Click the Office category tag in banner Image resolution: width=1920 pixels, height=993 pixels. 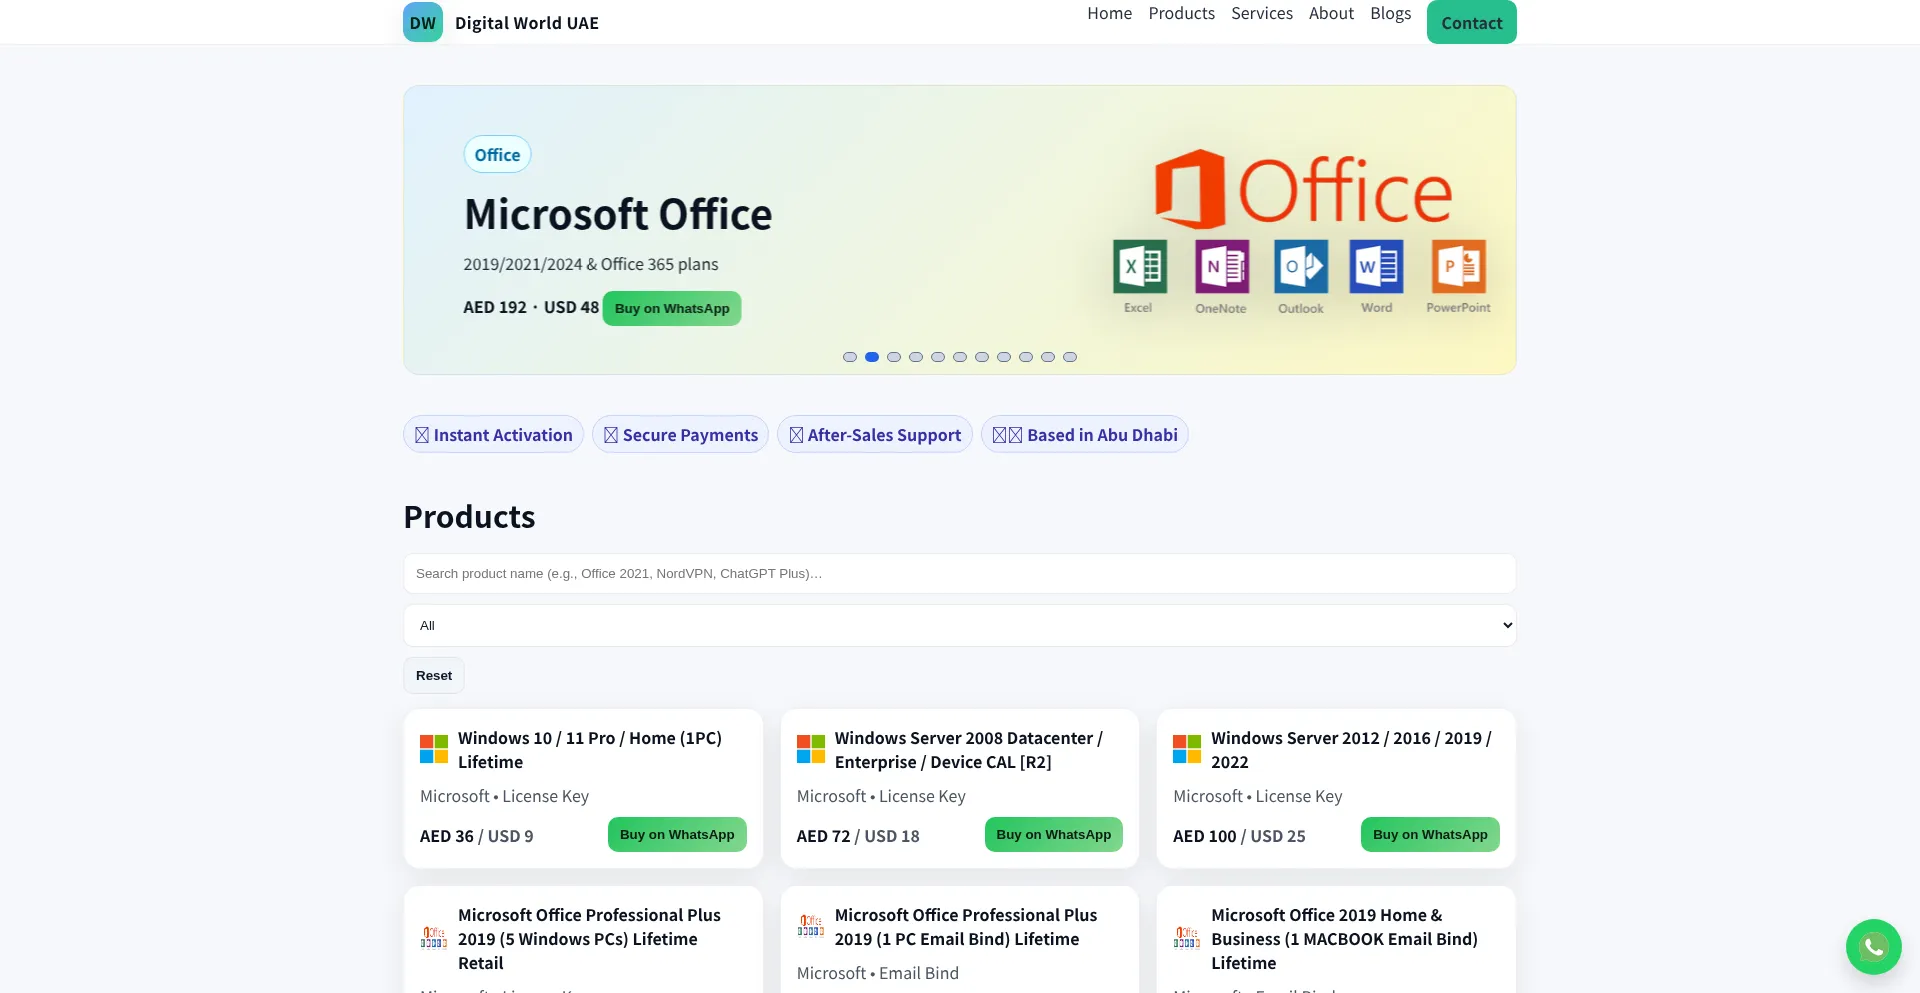498,155
